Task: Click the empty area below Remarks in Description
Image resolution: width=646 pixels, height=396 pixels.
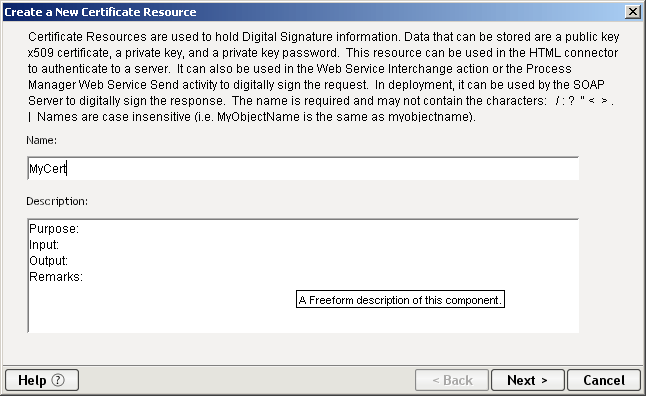Action: tap(161, 309)
